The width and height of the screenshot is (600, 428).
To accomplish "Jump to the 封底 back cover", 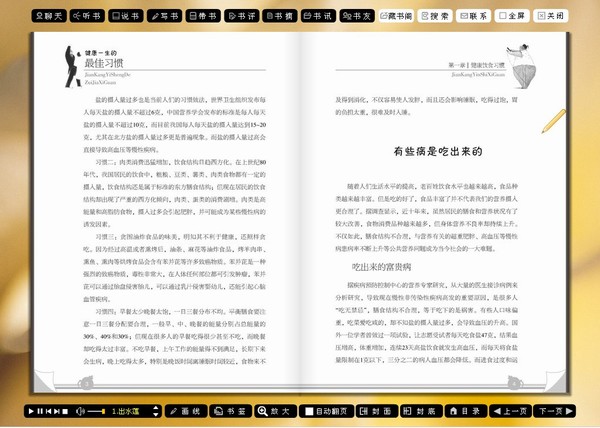I will pyautogui.click(x=422, y=411).
